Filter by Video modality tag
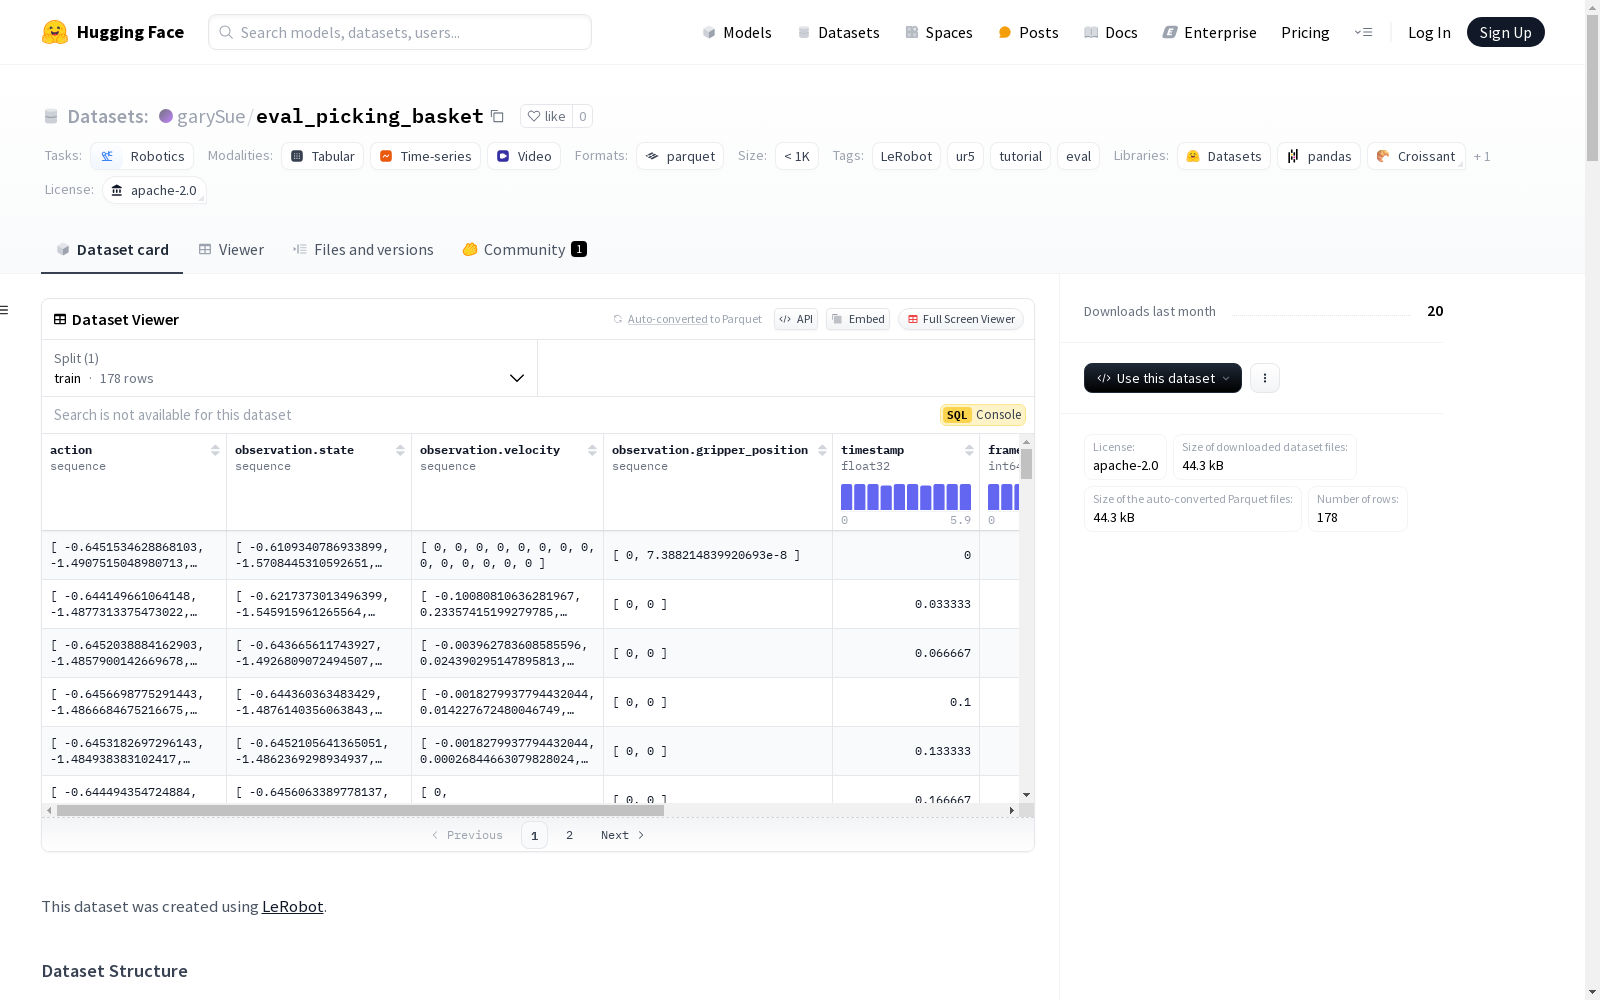This screenshot has height=1000, width=1600. 524,156
